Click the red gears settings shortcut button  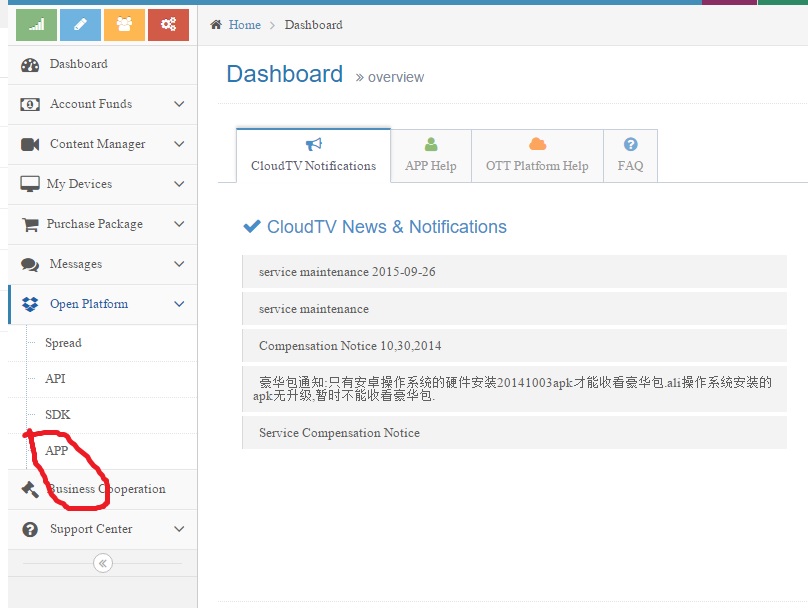[169, 24]
